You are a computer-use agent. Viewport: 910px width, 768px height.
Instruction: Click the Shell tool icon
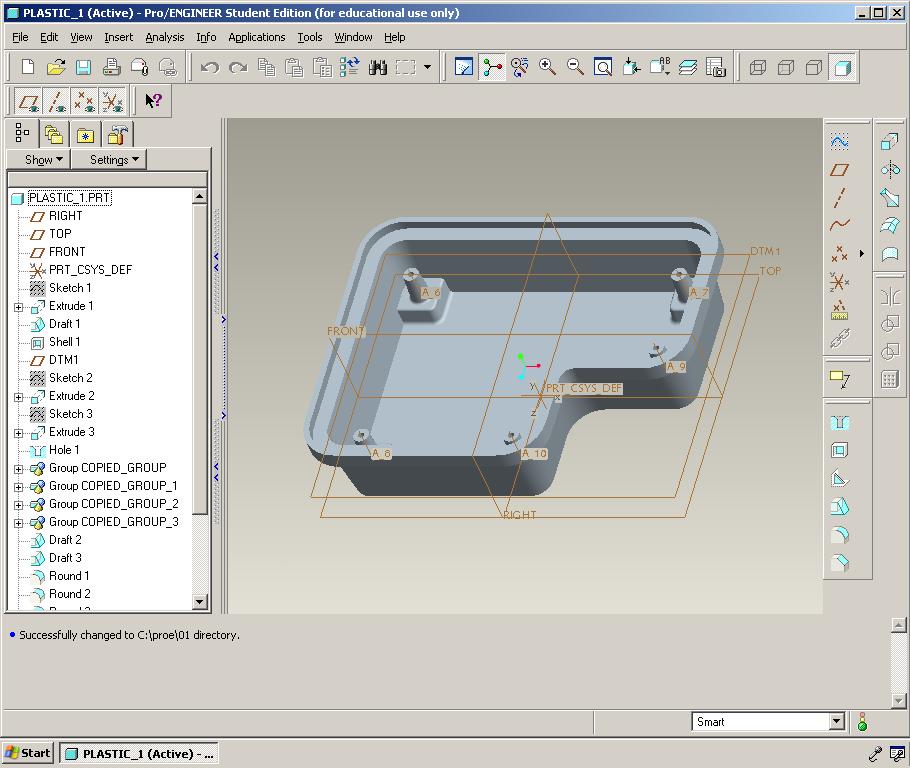(x=840, y=451)
